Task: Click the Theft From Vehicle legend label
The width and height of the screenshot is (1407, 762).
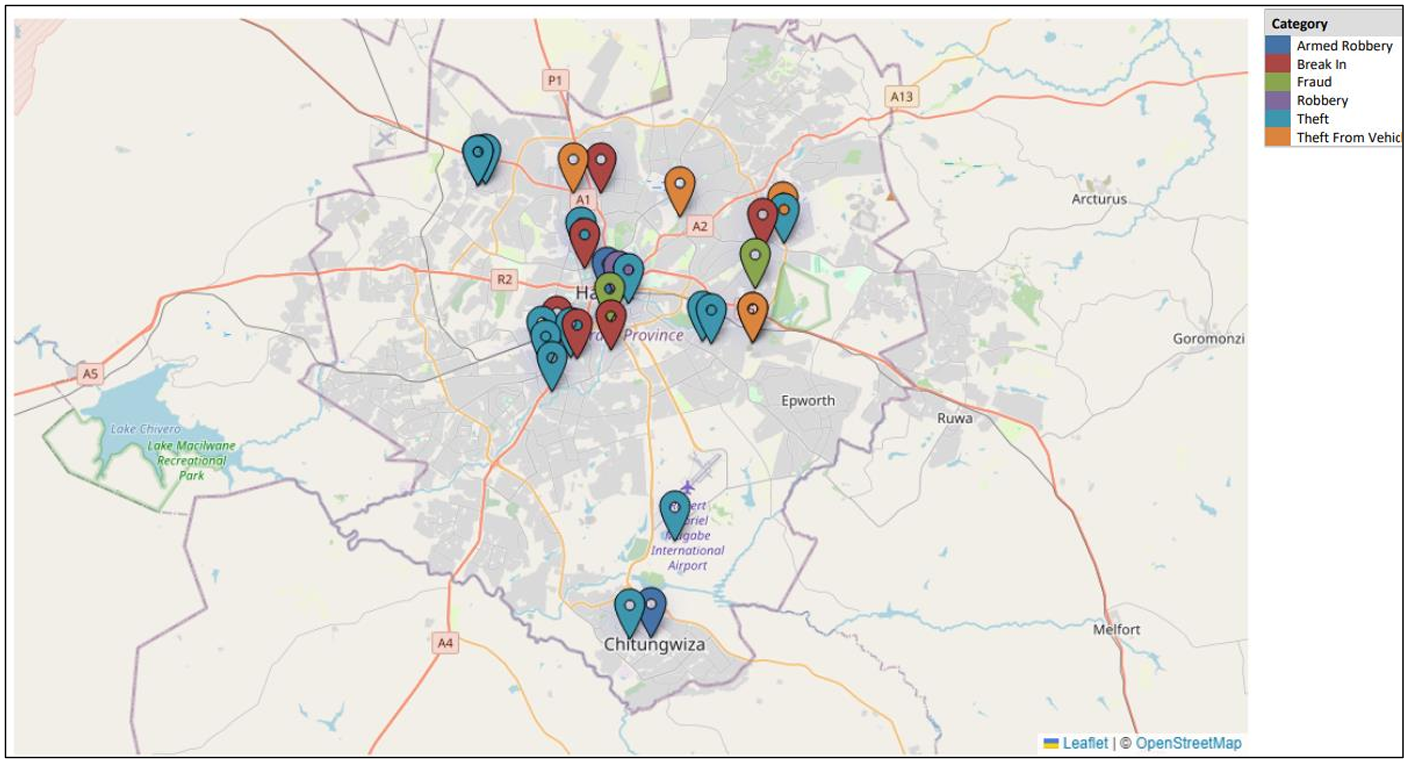Action: tap(1348, 137)
